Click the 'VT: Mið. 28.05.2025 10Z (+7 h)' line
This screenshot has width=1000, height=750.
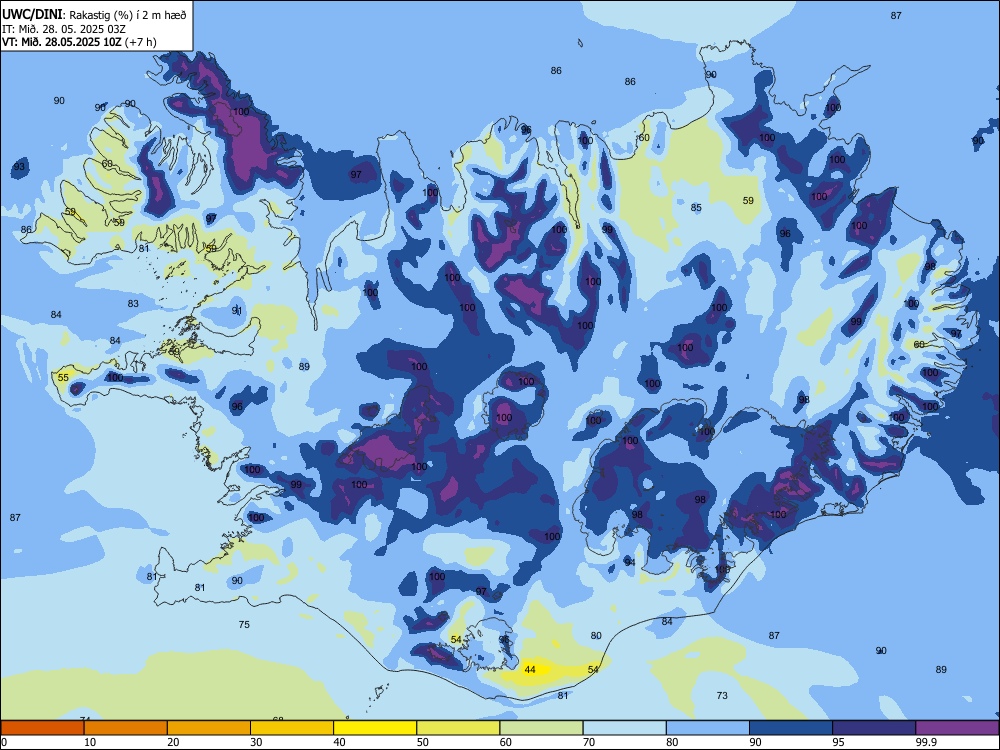click(x=79, y=42)
